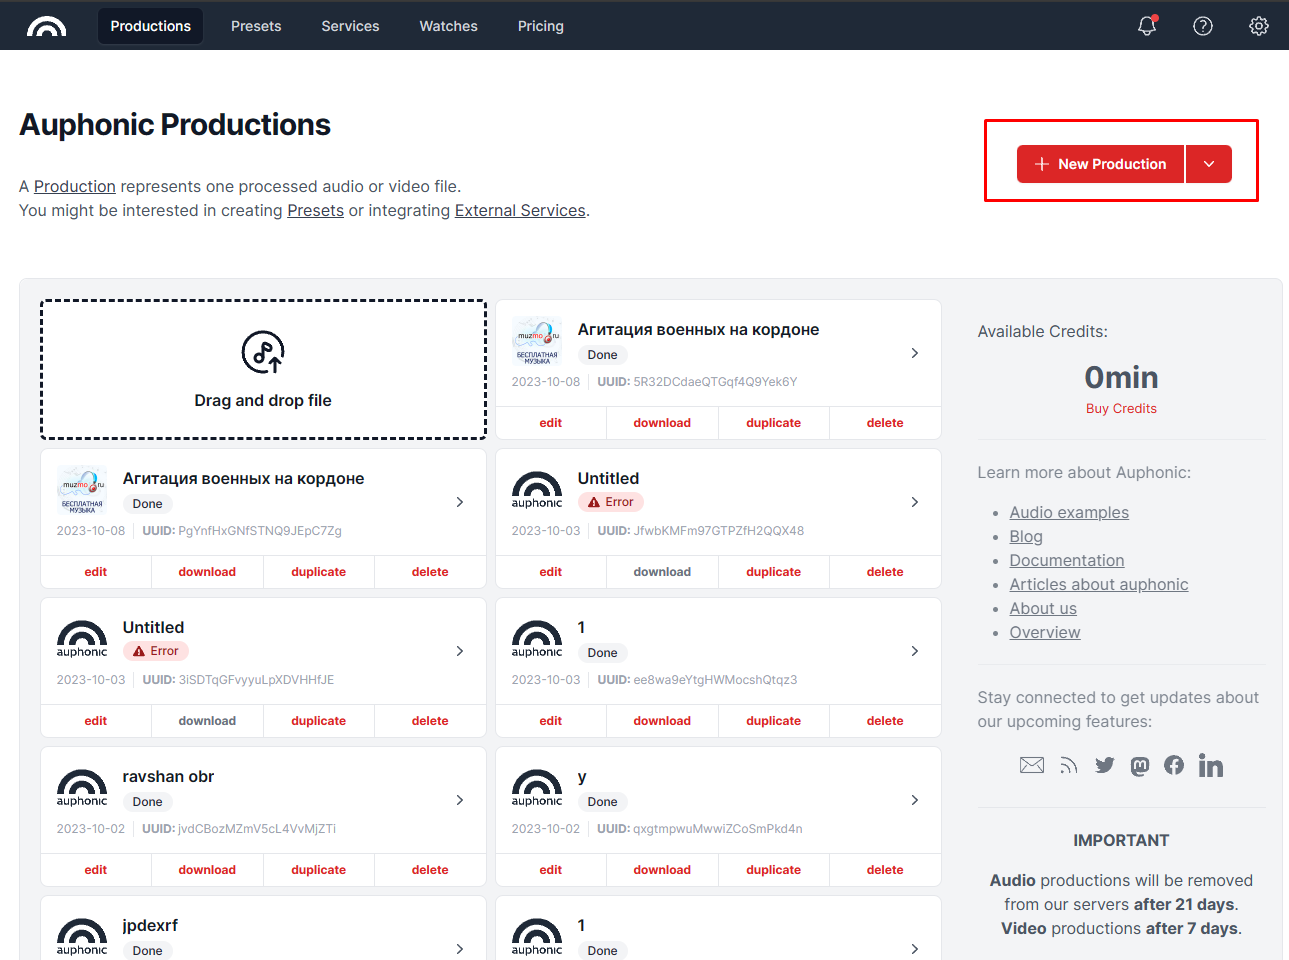This screenshot has width=1289, height=960.
Task: Click the email envelope icon
Action: click(1032, 765)
